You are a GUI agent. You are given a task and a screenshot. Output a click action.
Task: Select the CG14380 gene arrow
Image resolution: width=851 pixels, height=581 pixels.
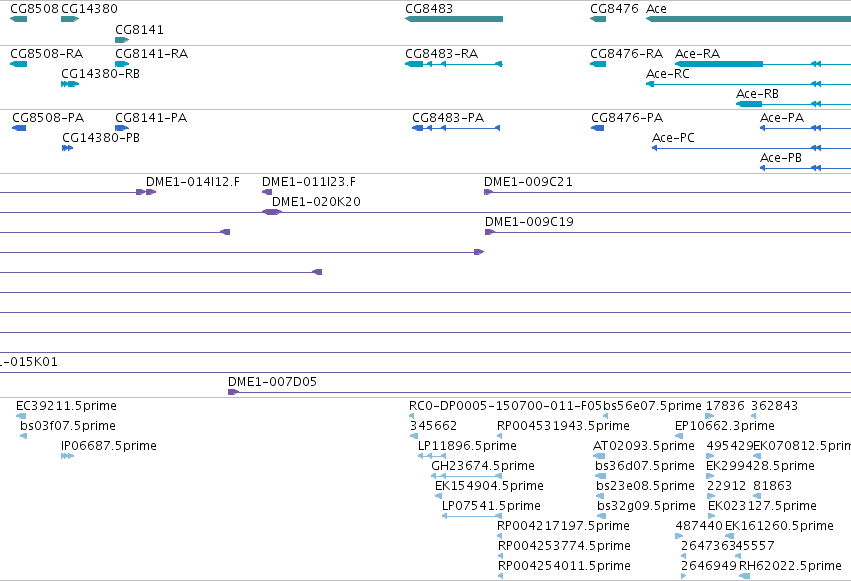[x=70, y=19]
